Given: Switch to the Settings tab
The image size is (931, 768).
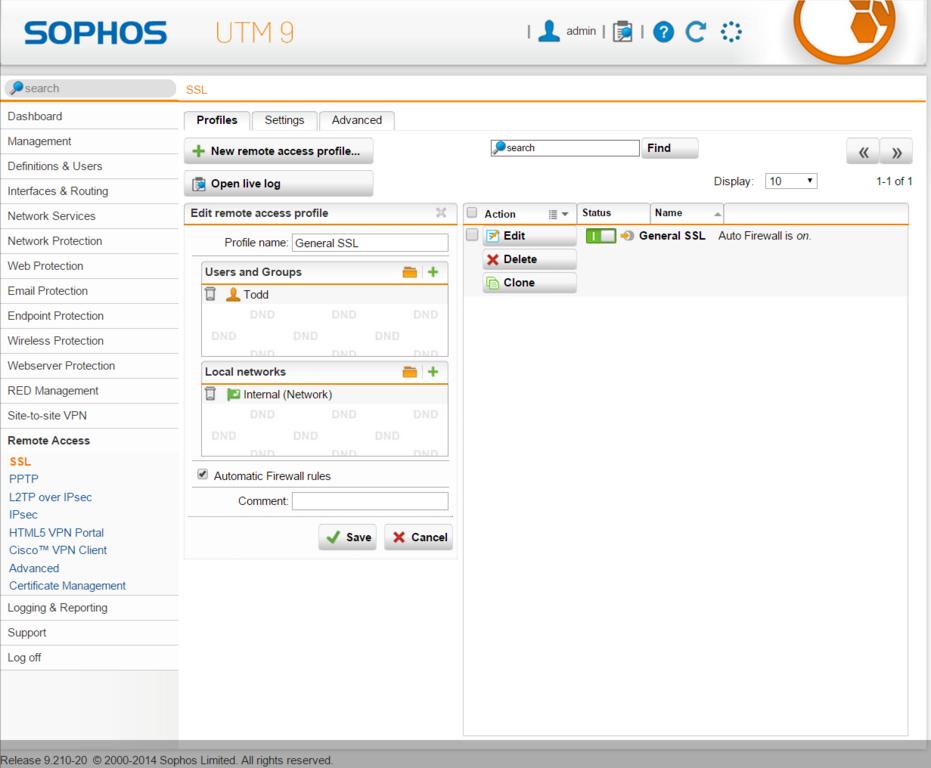Looking at the screenshot, I should 284,120.
